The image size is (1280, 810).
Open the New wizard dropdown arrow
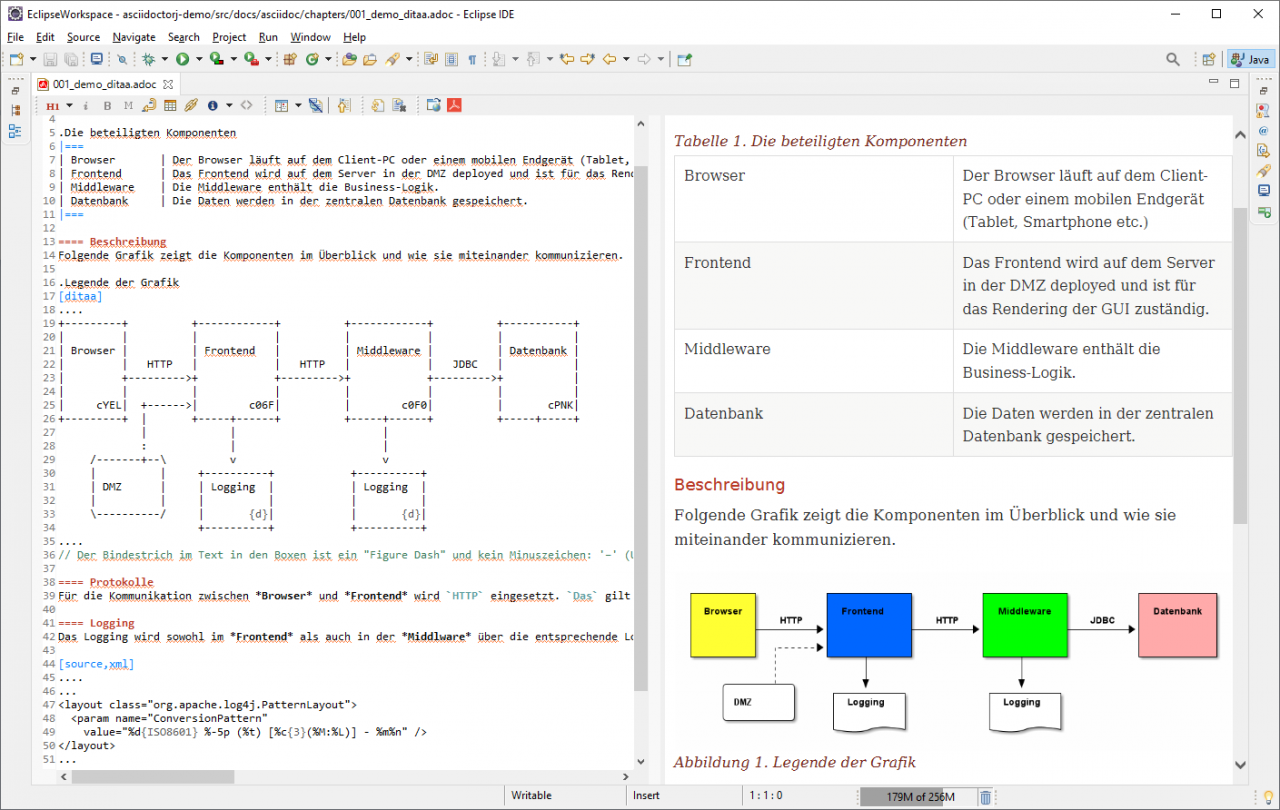click(33, 59)
